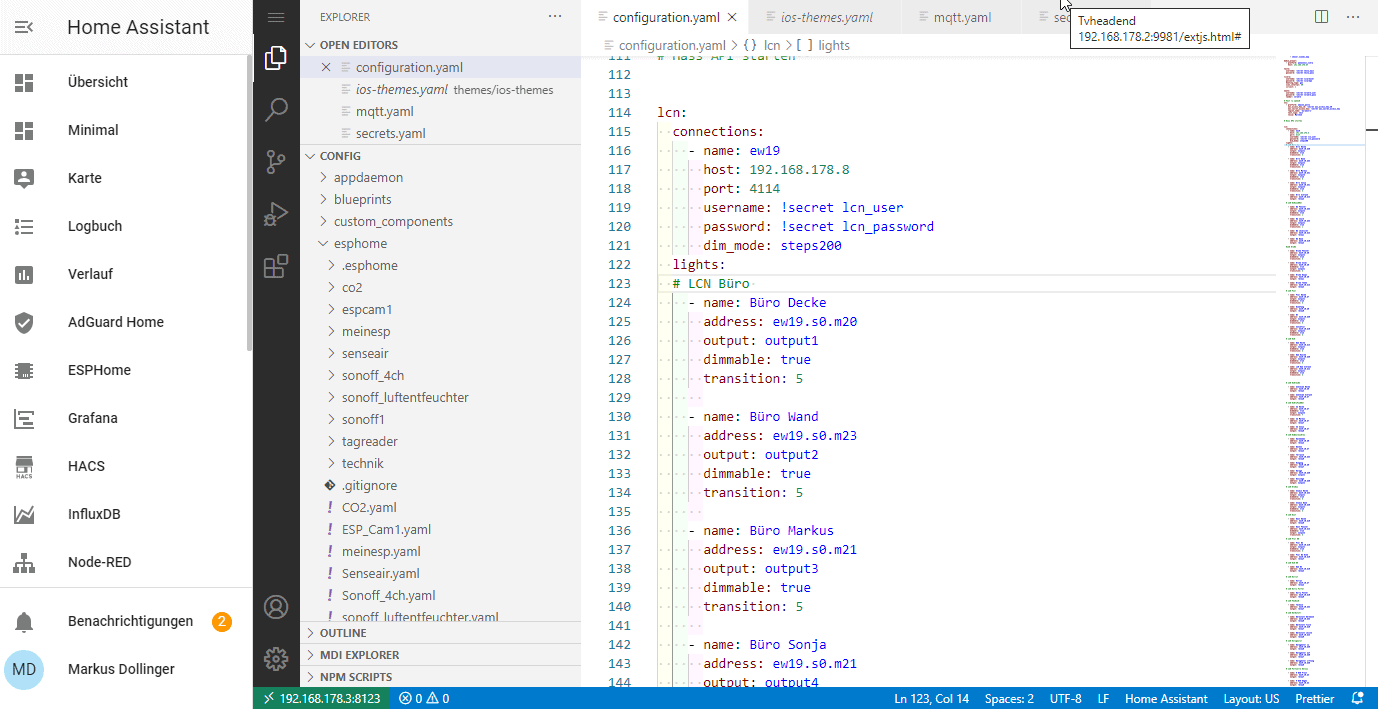
Task: Open the Run and Debug view
Action: point(276,214)
